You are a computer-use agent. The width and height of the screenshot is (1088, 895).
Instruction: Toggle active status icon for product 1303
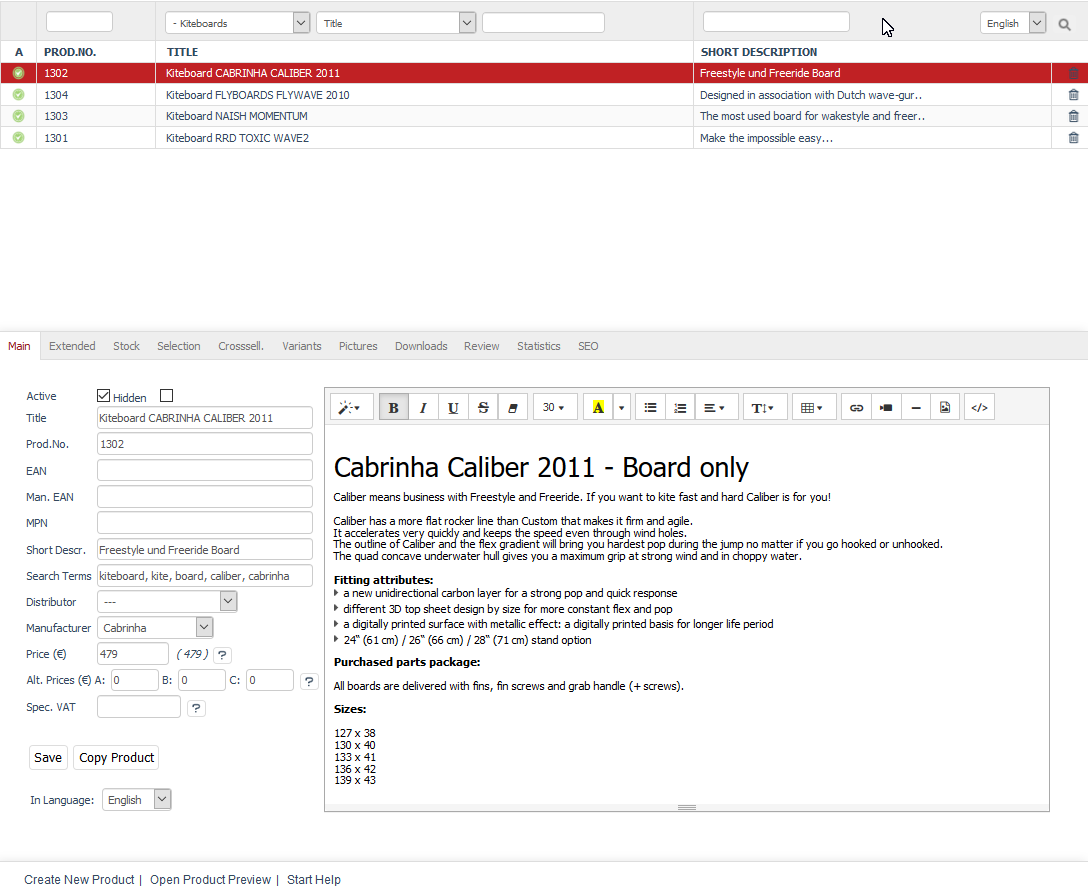tap(19, 116)
